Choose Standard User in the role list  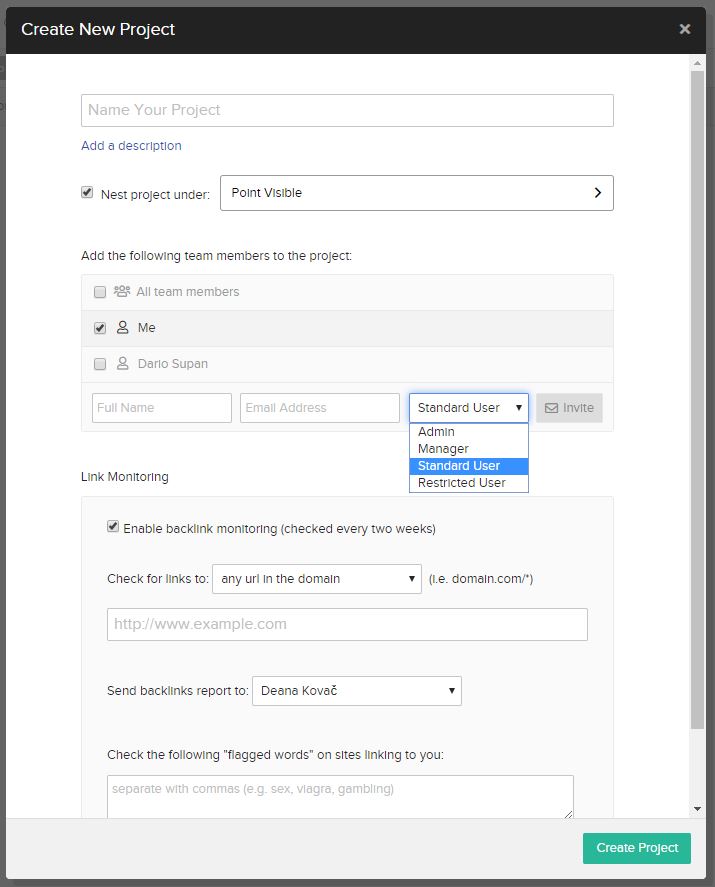(469, 466)
